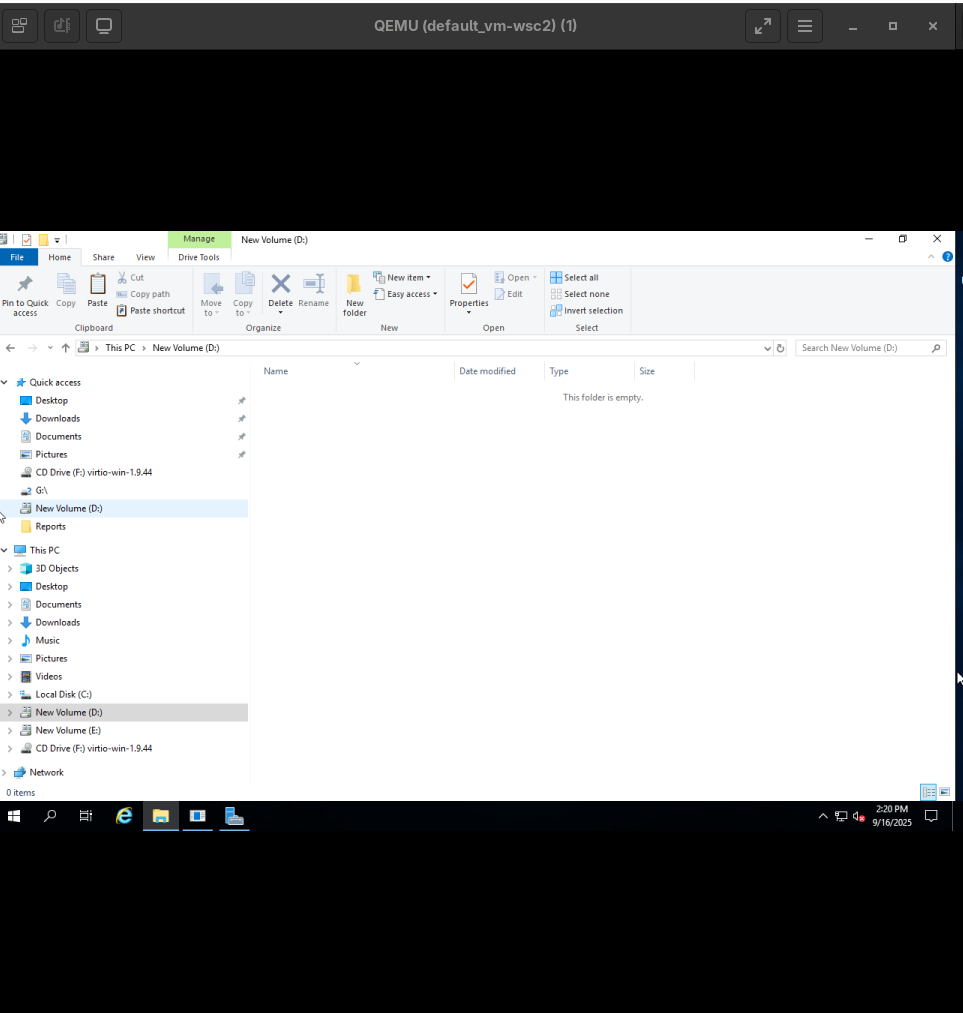The height and width of the screenshot is (1013, 963).
Task: Open the Properties checkmark icon
Action: point(469,284)
